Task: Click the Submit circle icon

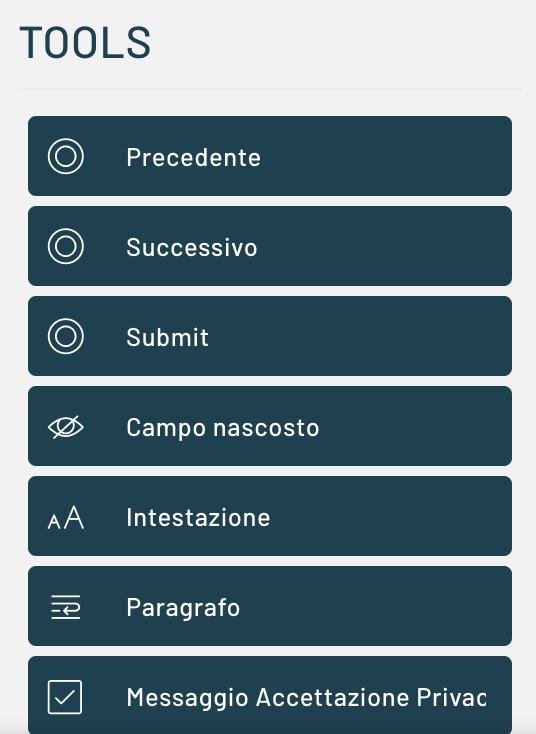Action: [66, 336]
